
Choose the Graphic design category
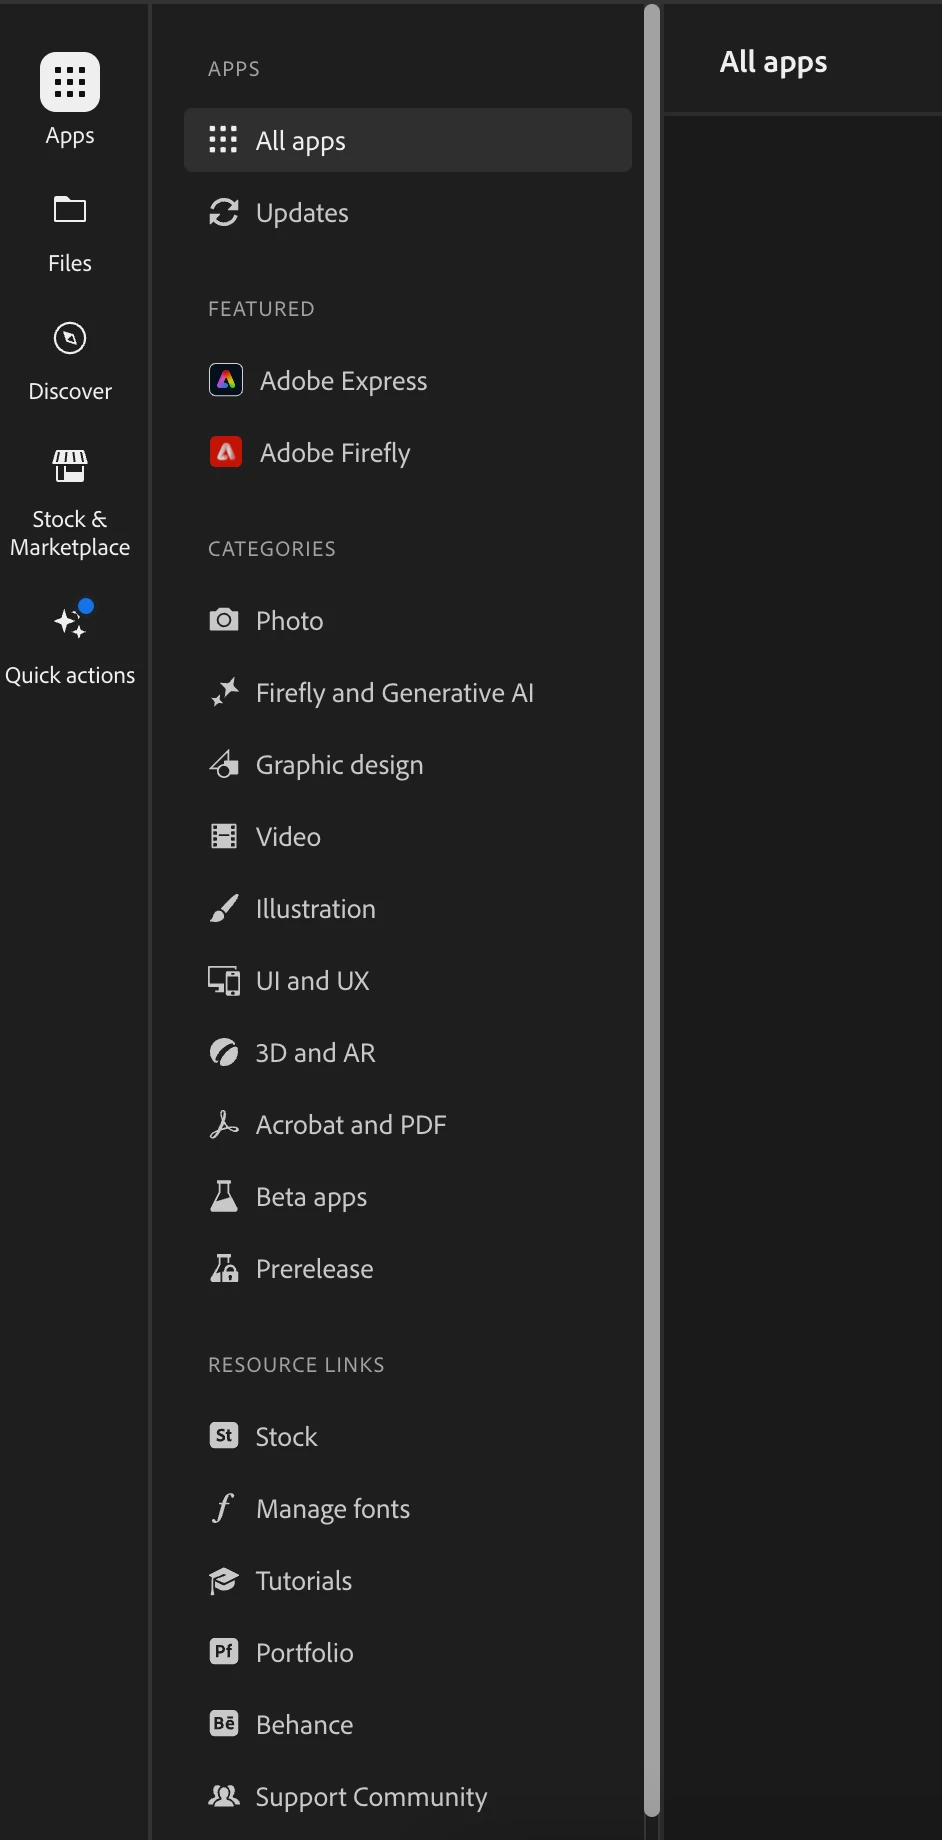(408, 764)
